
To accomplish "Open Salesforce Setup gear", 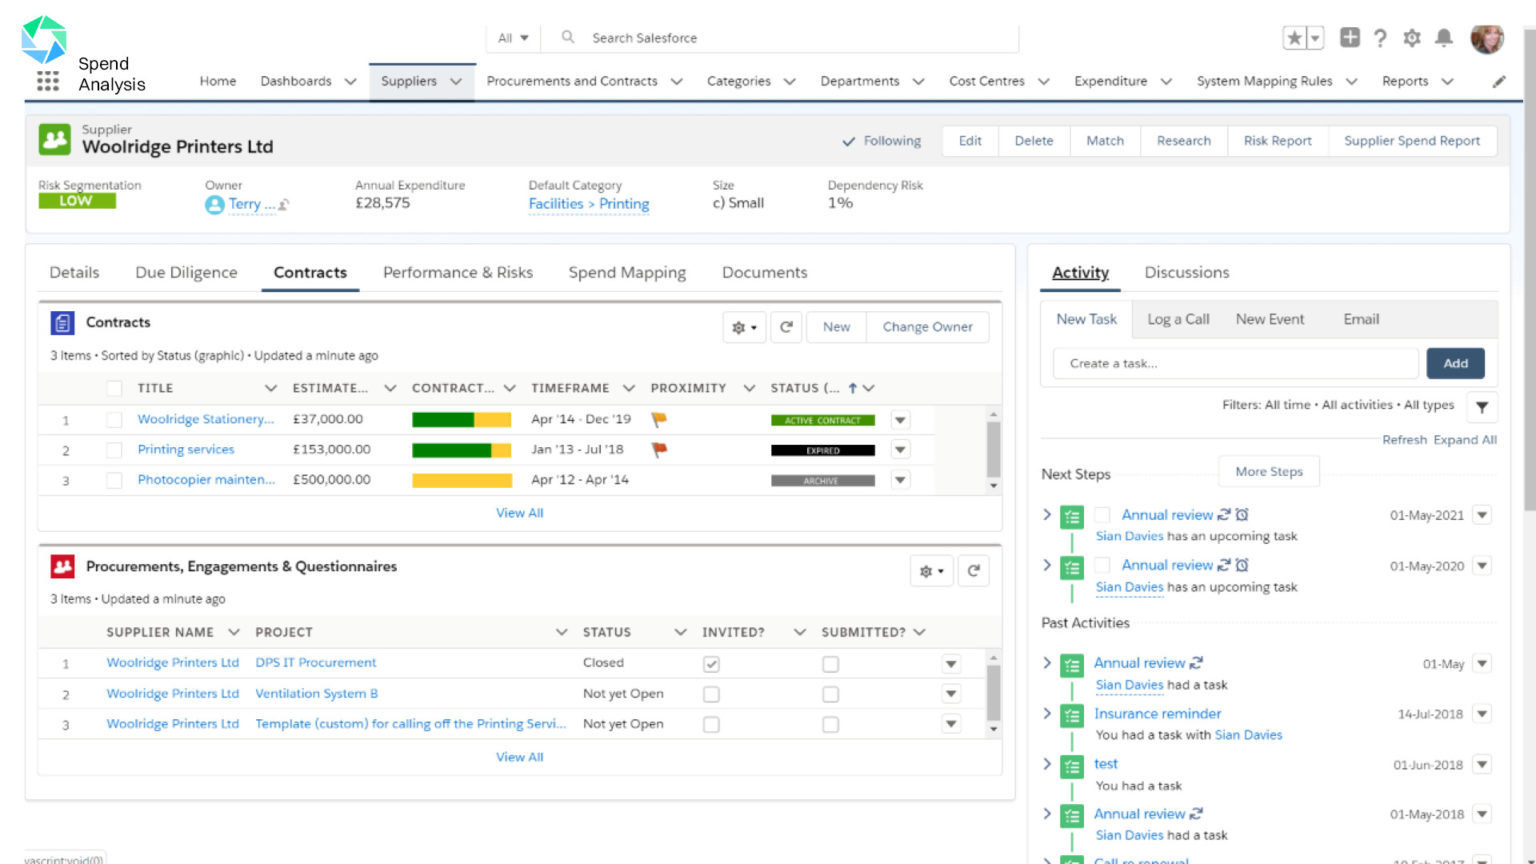I will 1412,37.
